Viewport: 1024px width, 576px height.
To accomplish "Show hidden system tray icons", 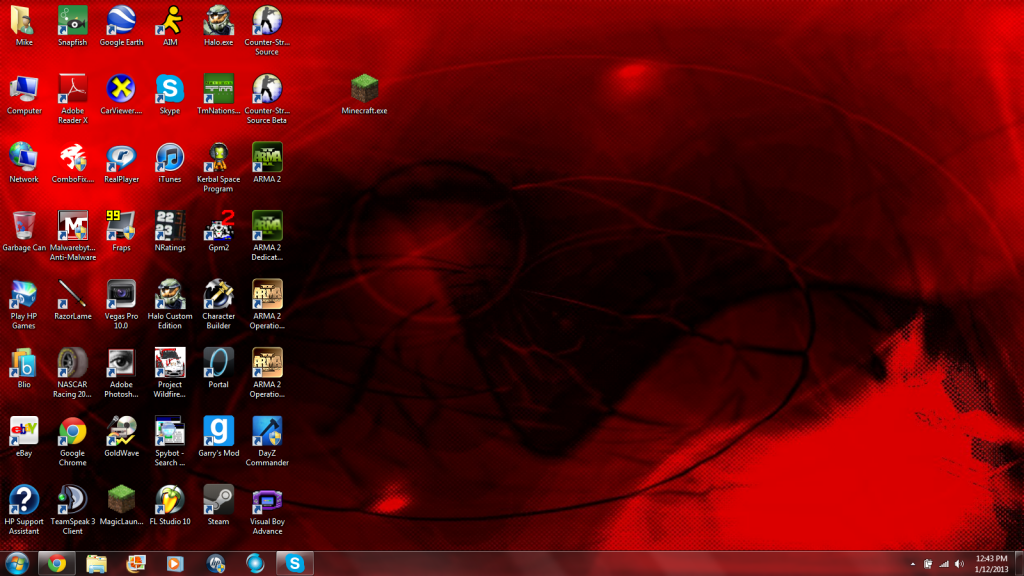I will 912,564.
